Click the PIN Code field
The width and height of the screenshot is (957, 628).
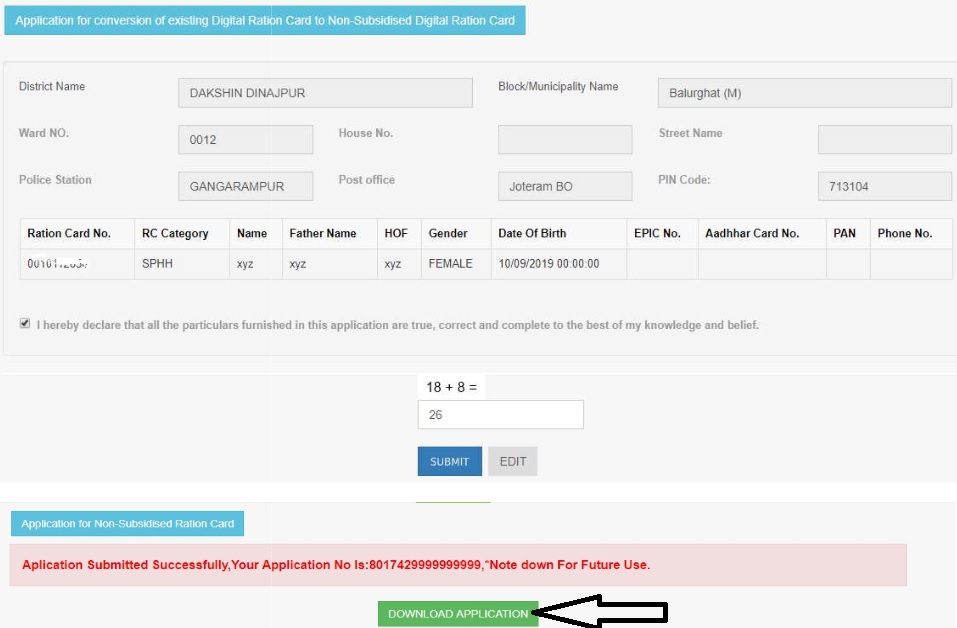pos(884,186)
